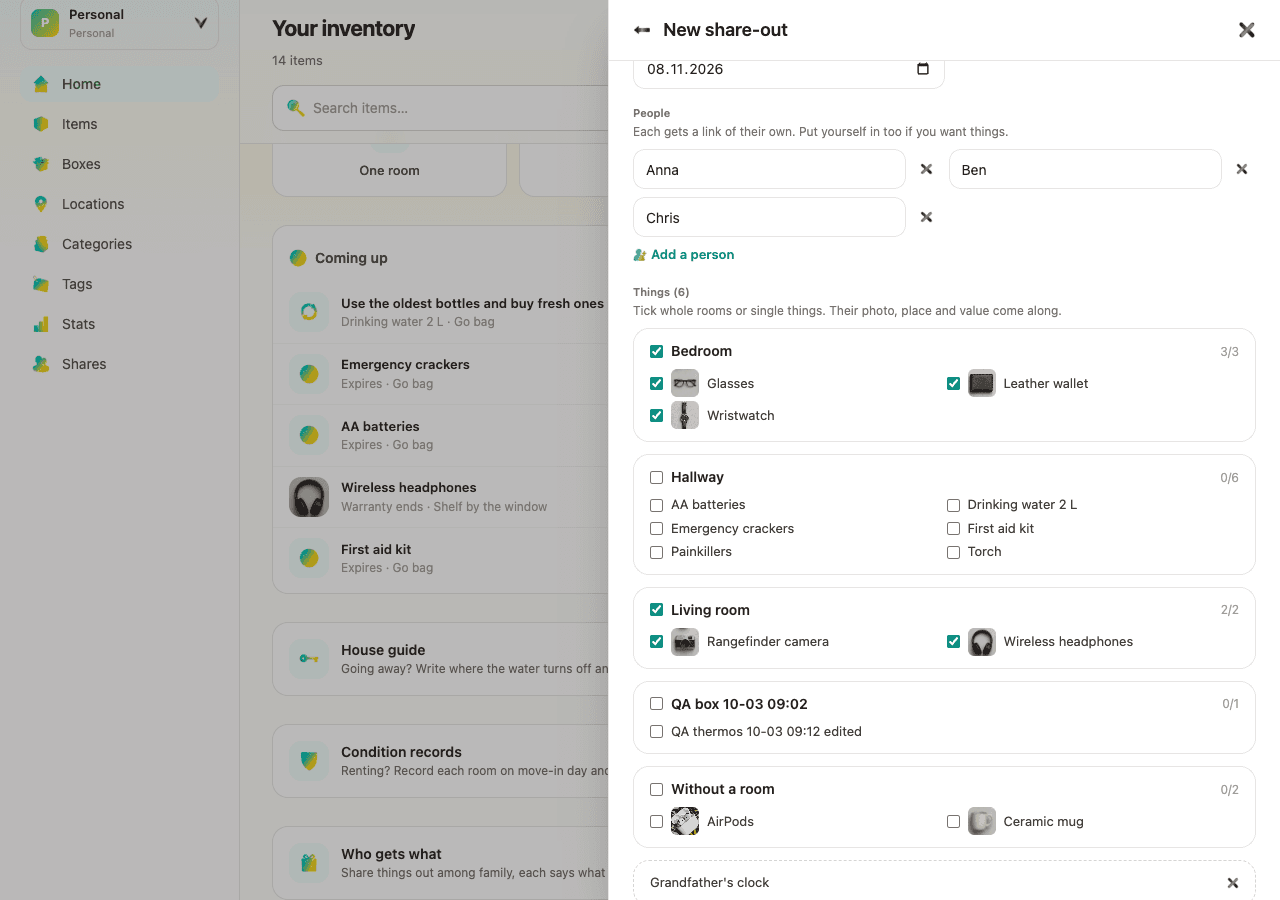The image size is (1280, 900).
Task: Remove Chris from the people list
Action: pyautogui.click(x=926, y=217)
